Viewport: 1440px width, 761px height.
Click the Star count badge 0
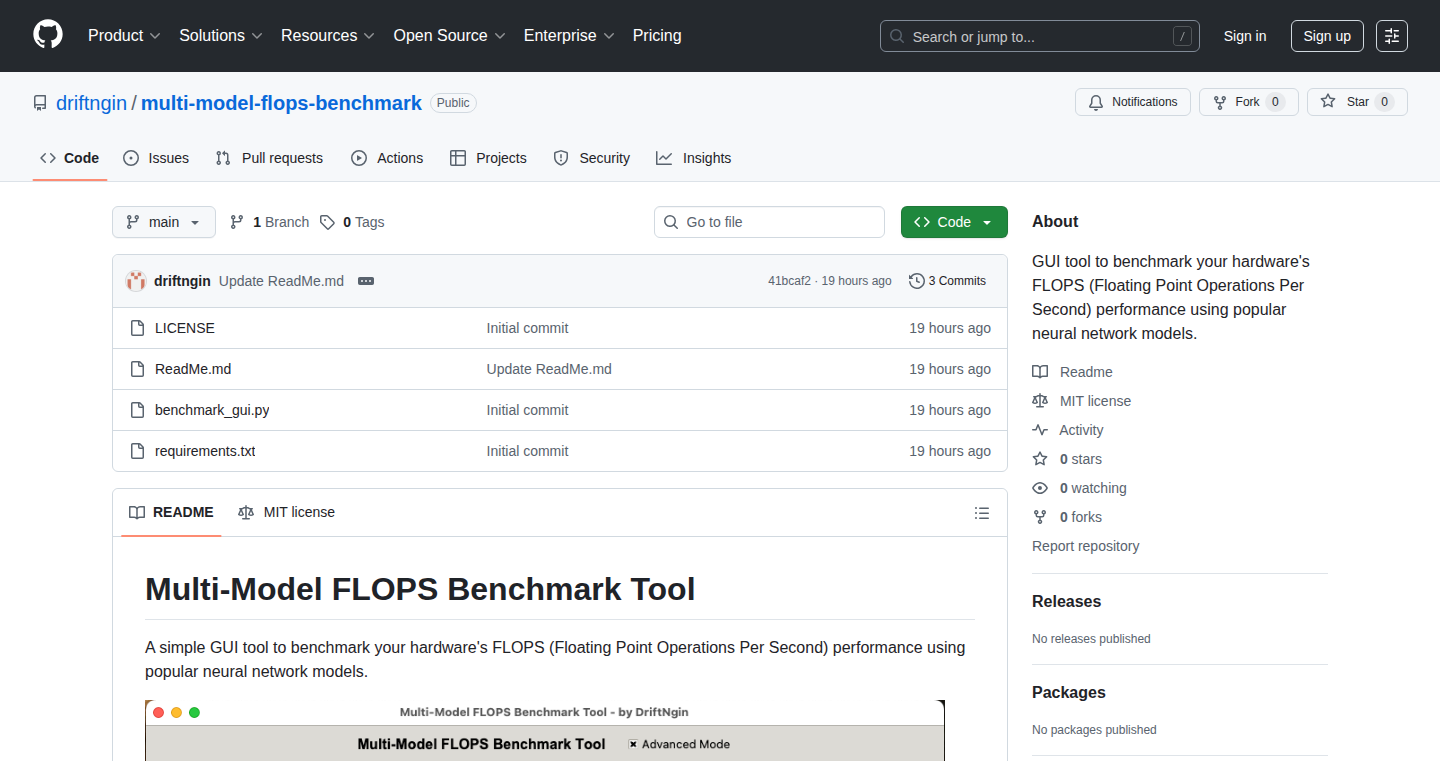1384,102
